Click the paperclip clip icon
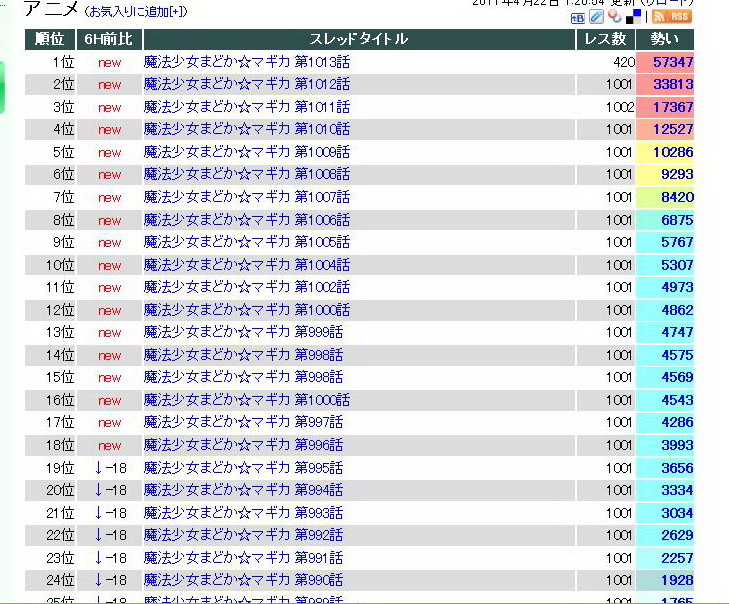Screen dimensions: 729x604 point(597,17)
